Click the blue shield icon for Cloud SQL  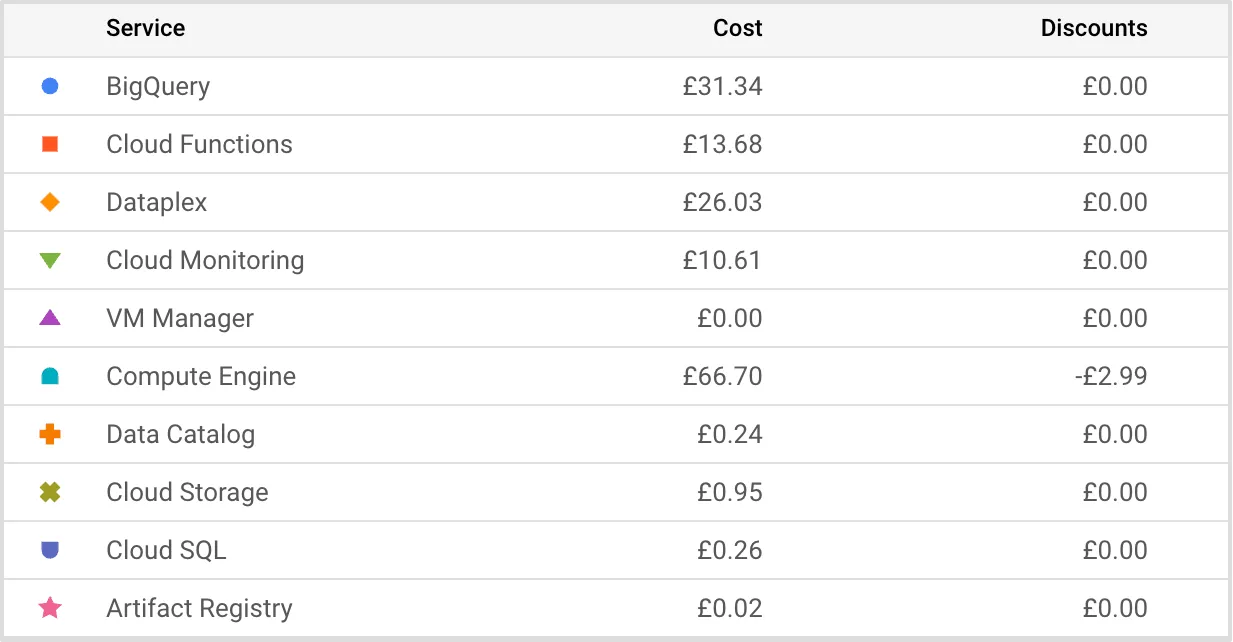point(50,550)
